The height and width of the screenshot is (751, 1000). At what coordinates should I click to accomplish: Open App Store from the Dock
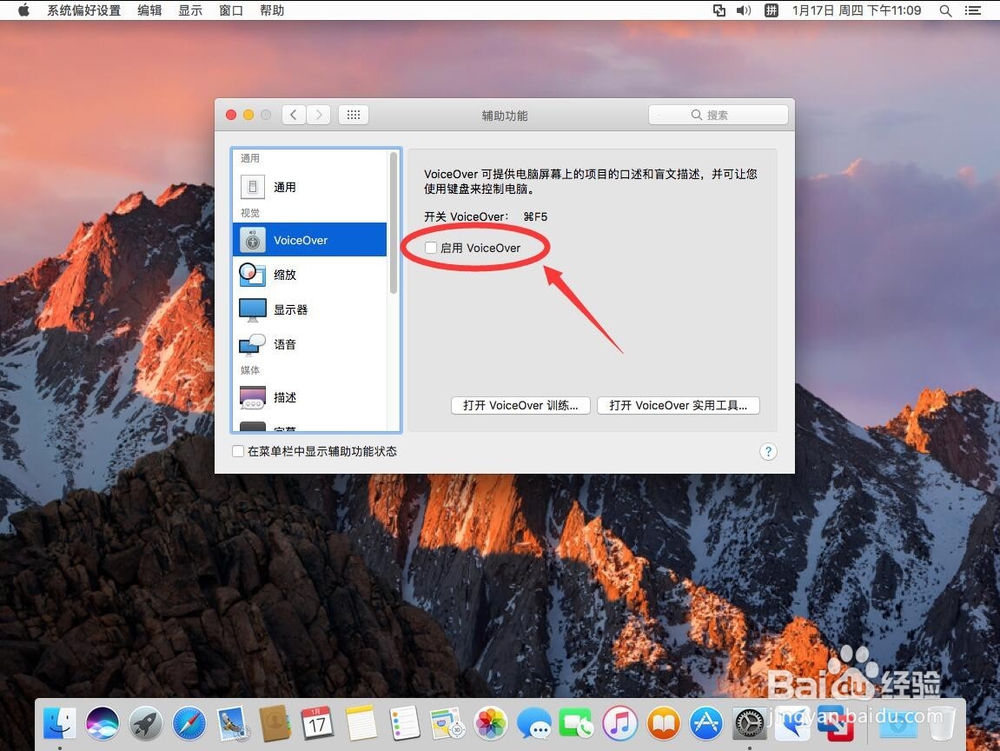(x=706, y=724)
